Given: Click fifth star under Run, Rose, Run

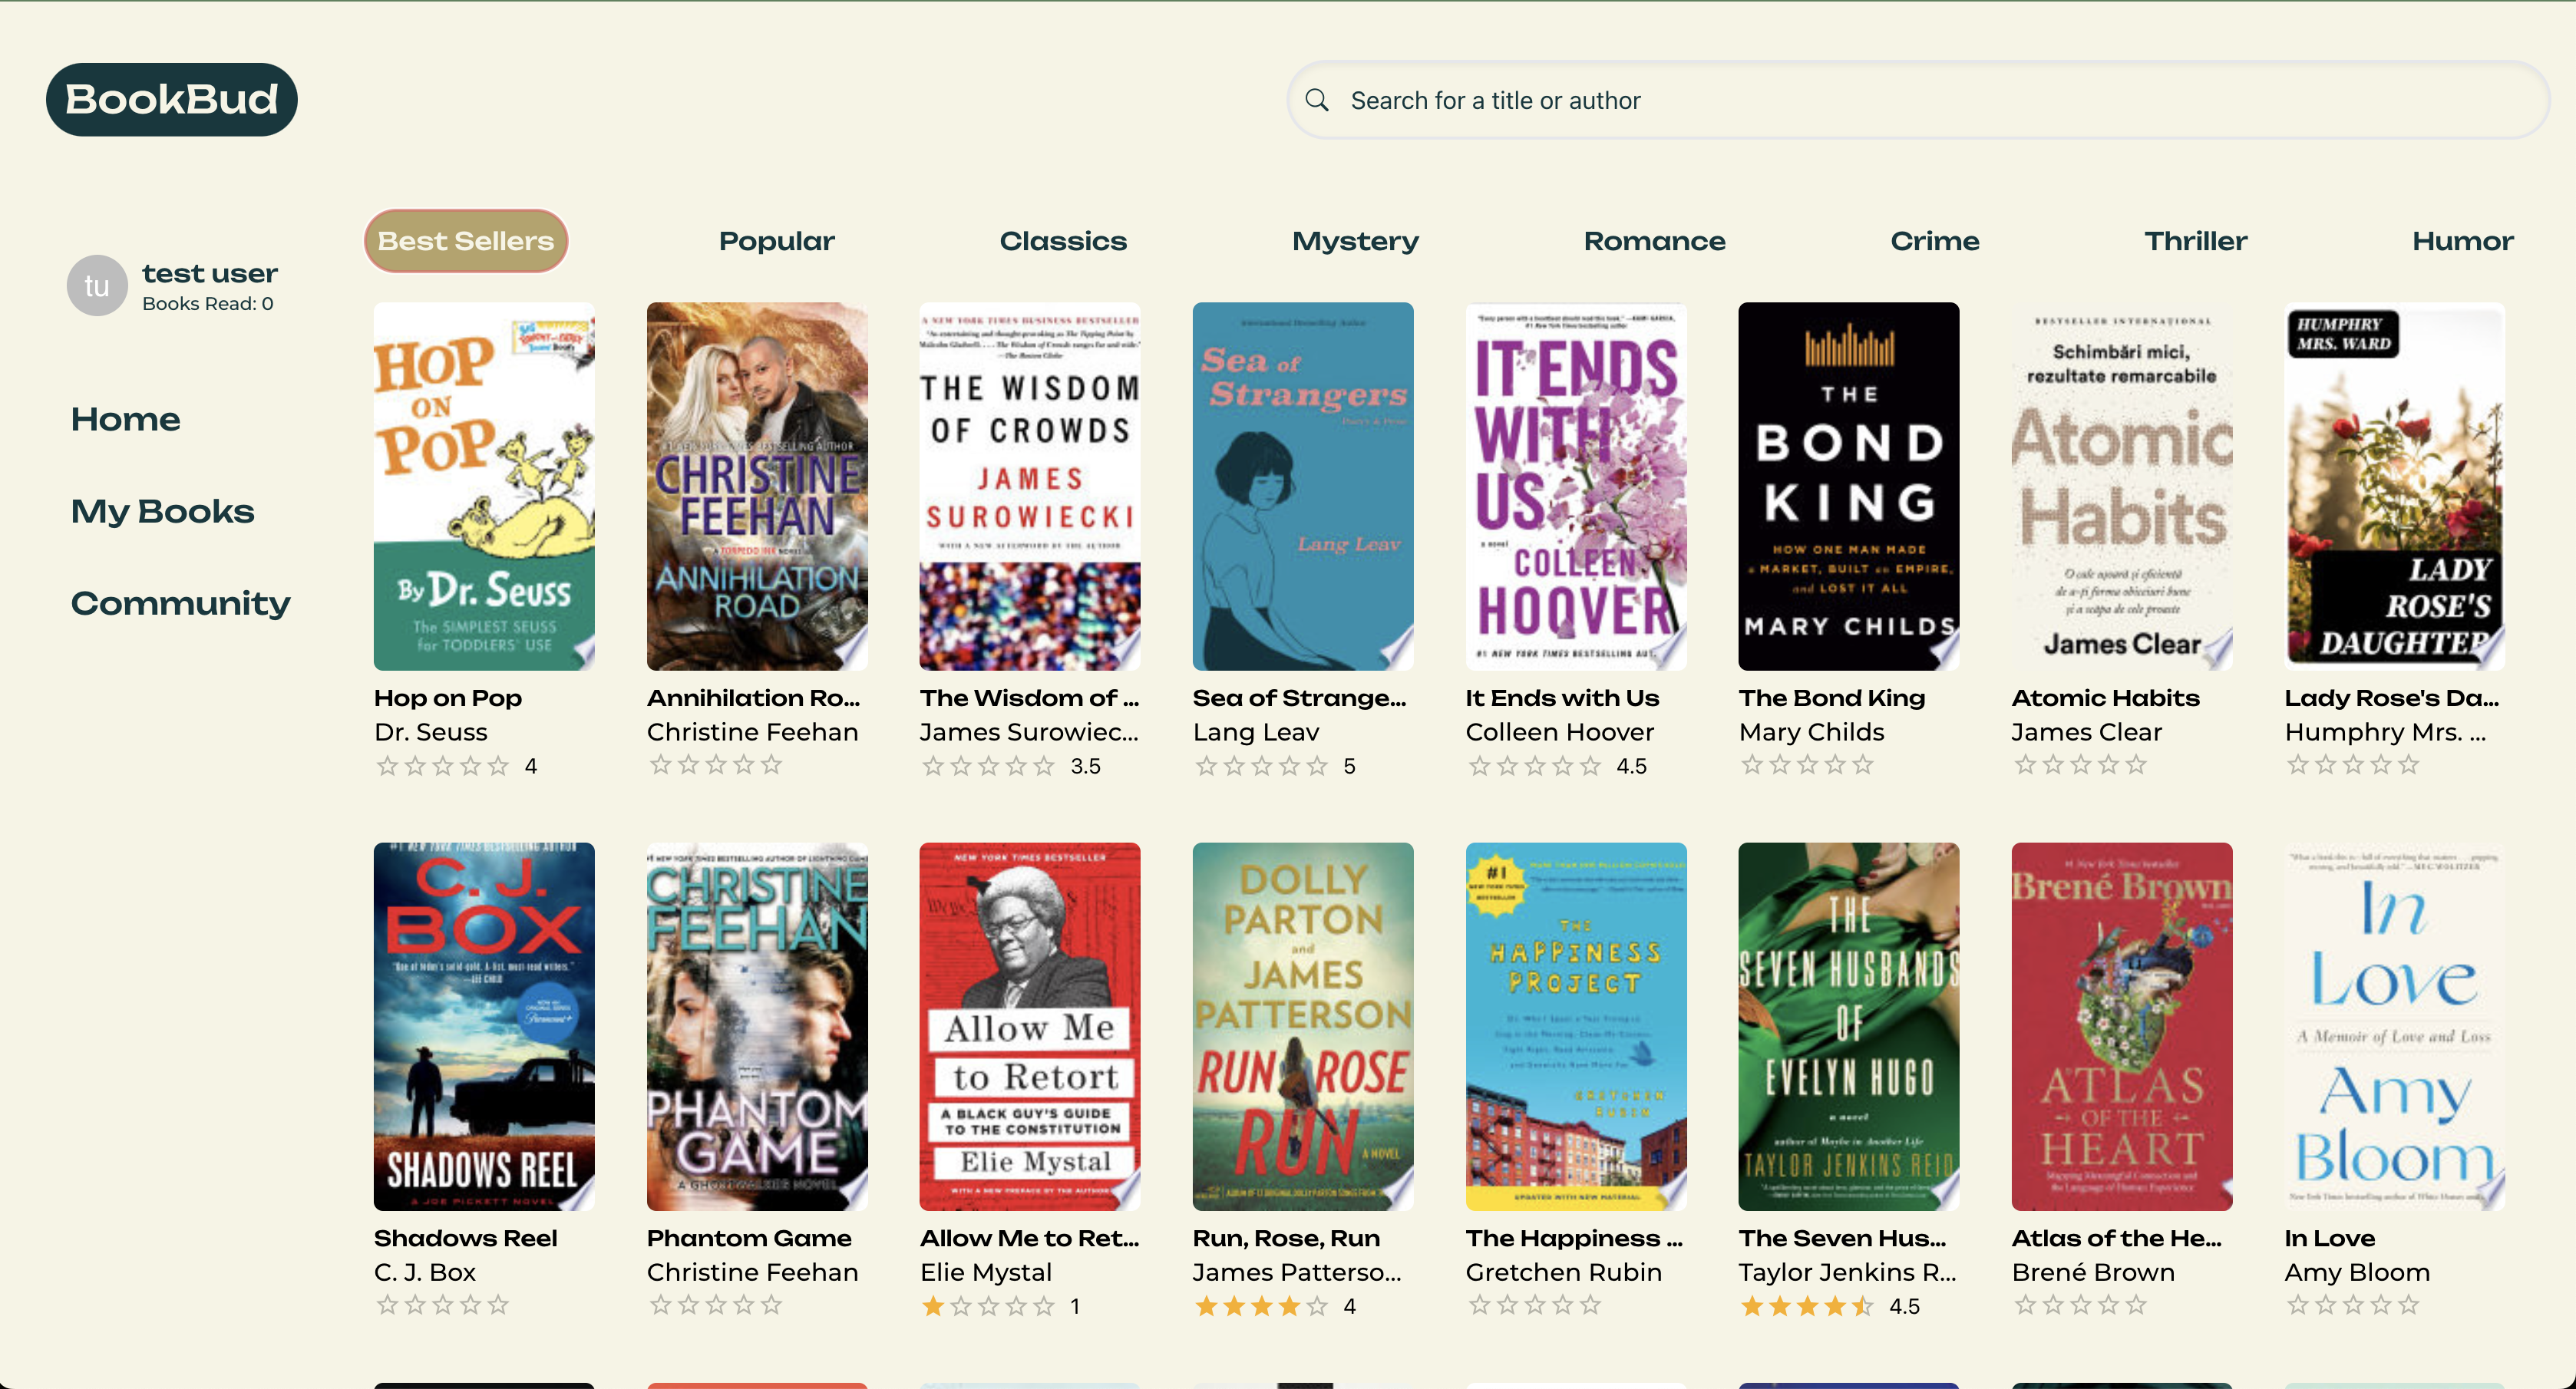Looking at the screenshot, I should pos(1317,1306).
